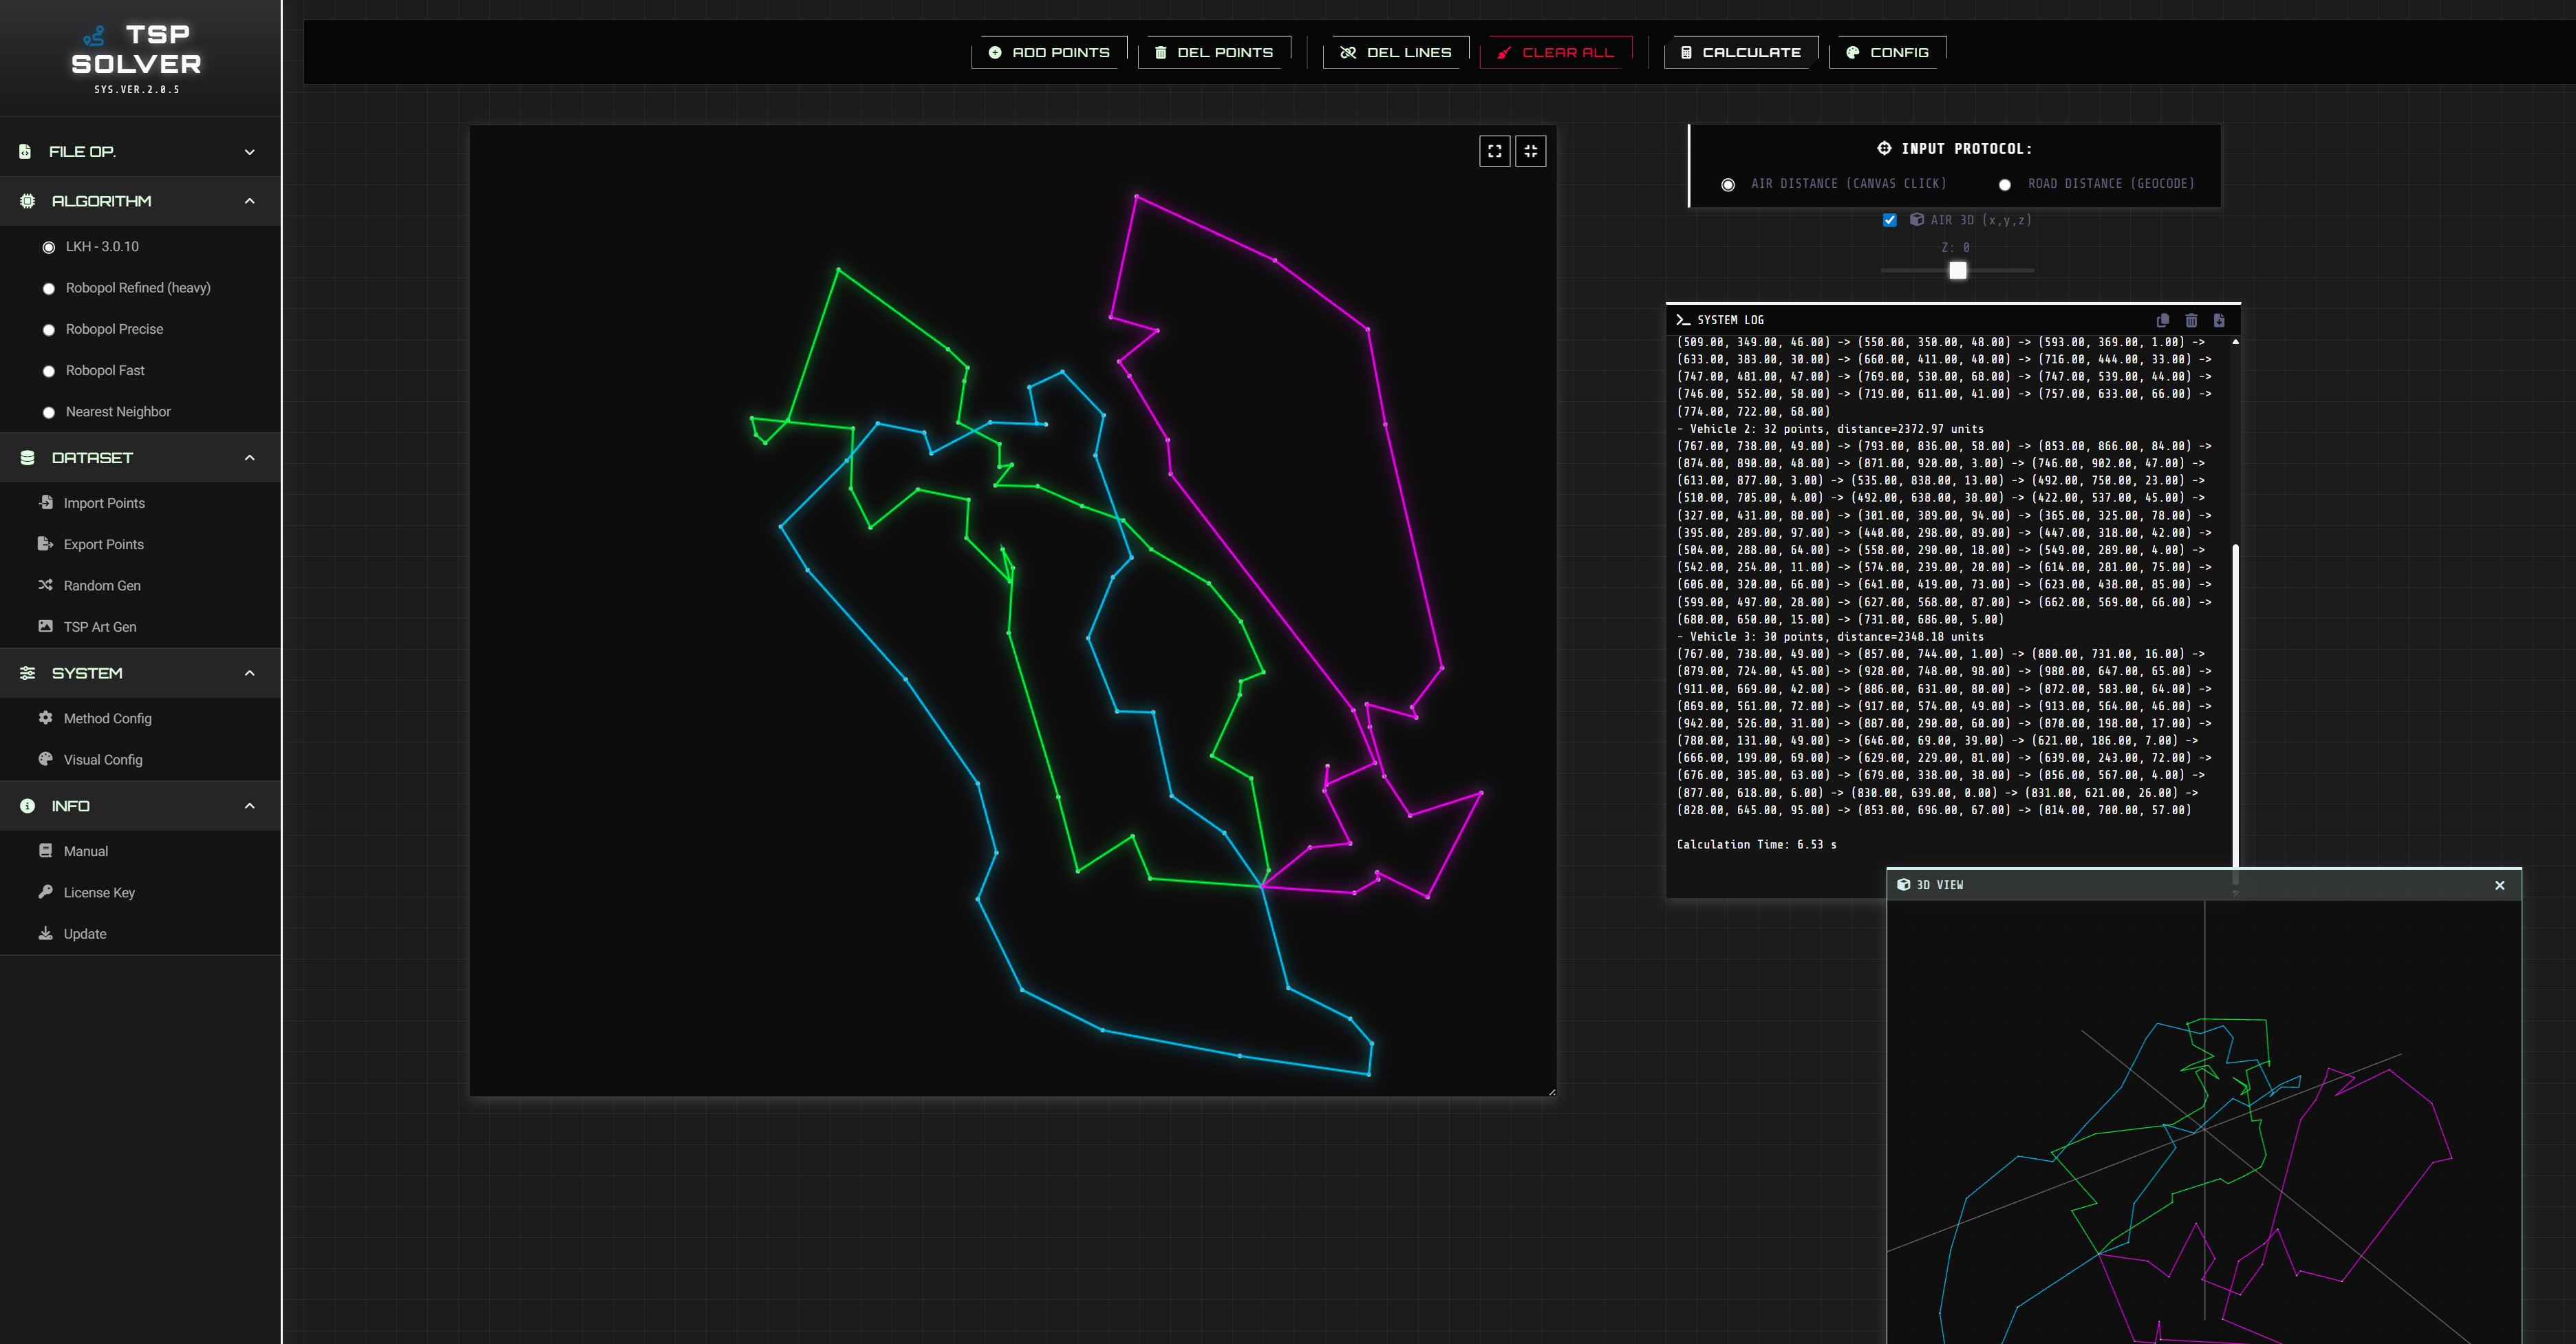Viewport: 2576px width, 1344px height.
Task: Click the shrink canvas icon
Action: point(1530,151)
